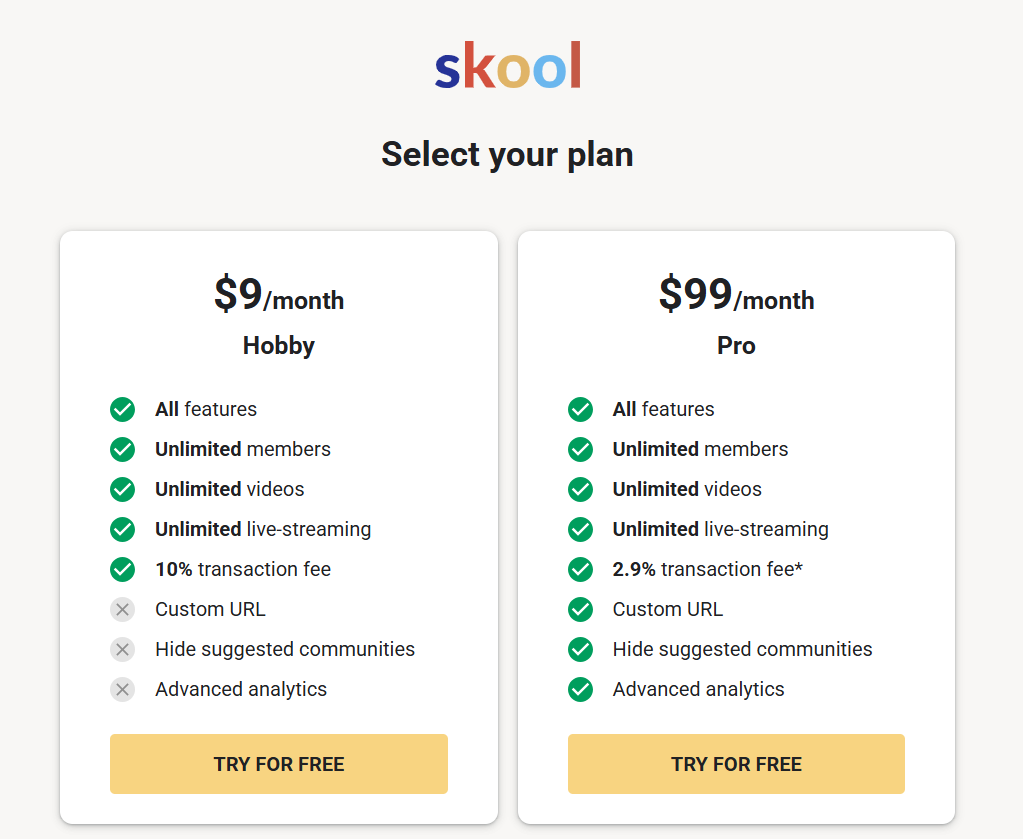
Task: Click Hobby plan's Unlimited videos checkmark
Action: pyautogui.click(x=122, y=489)
